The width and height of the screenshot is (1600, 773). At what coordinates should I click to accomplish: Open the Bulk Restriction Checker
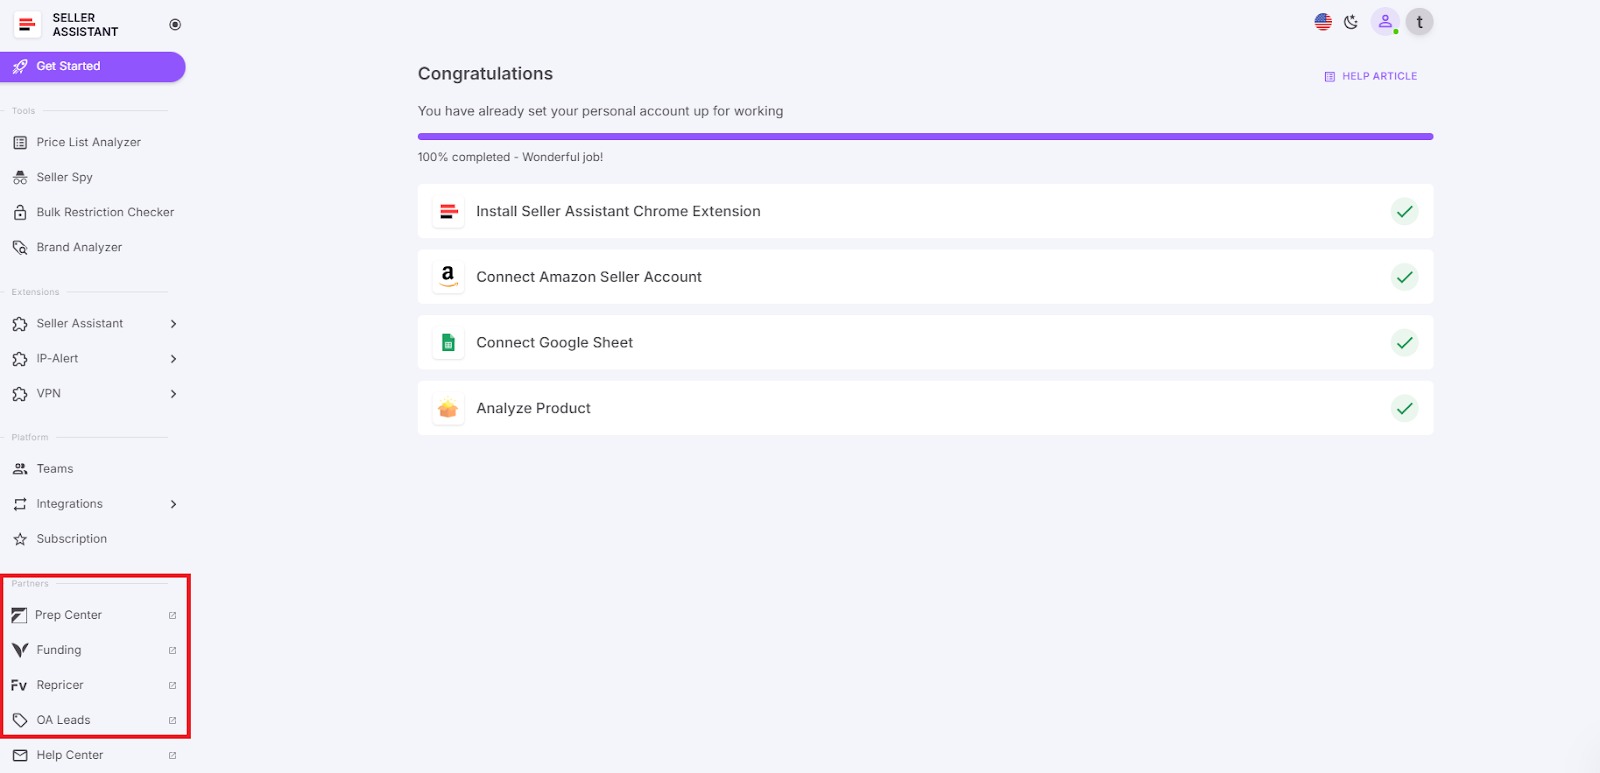coord(104,211)
